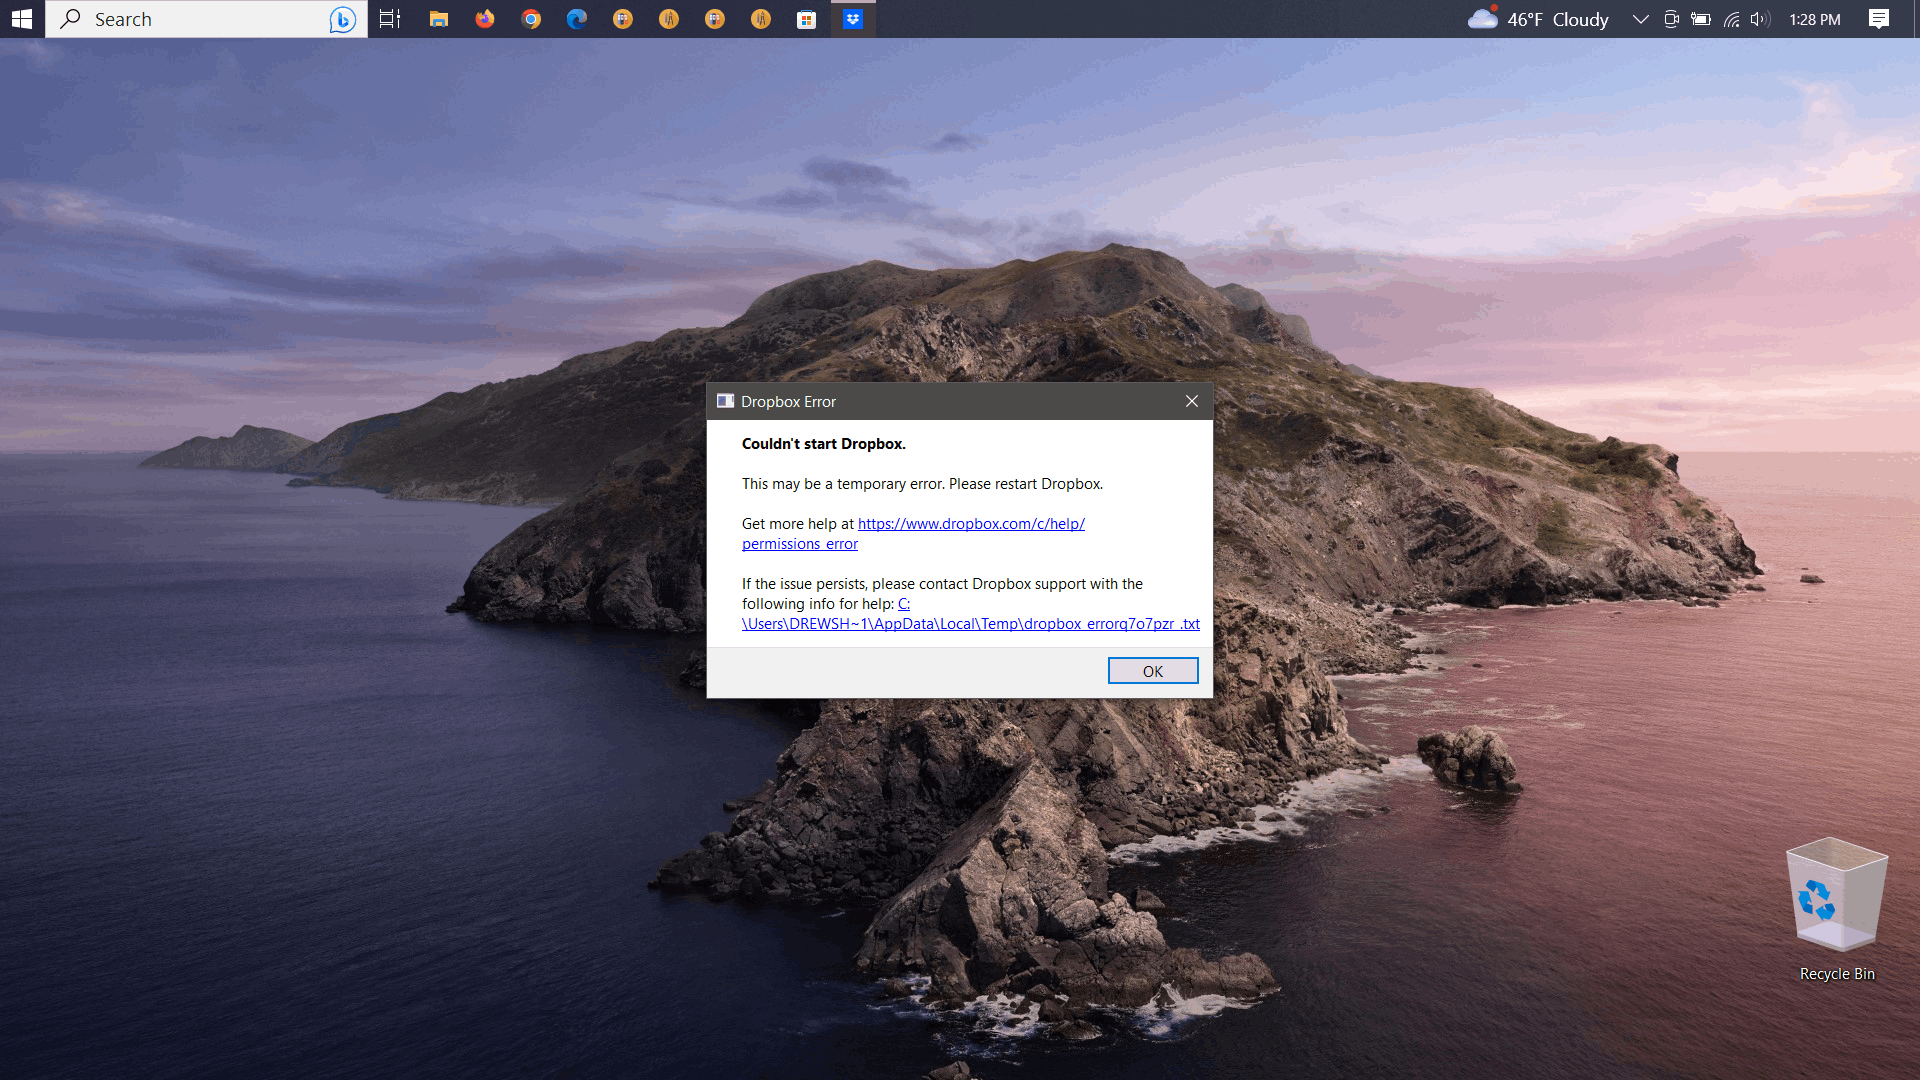This screenshot has width=1920, height=1080.
Task: Open Google Chrome from the taskbar
Action: pos(531,19)
